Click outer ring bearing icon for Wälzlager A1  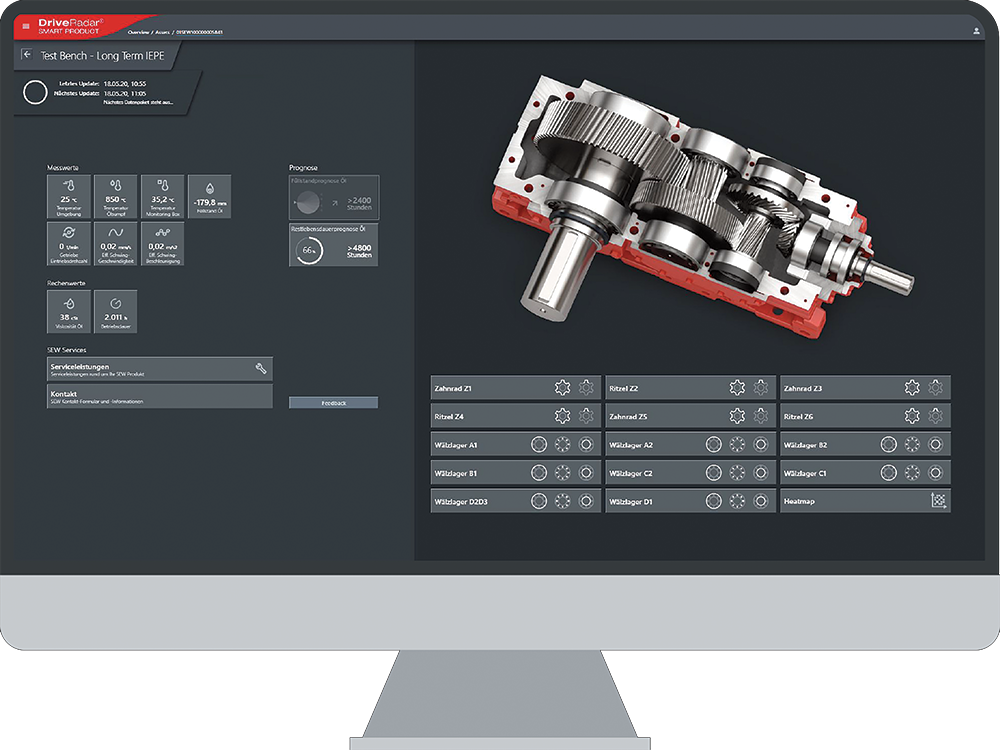(x=539, y=445)
